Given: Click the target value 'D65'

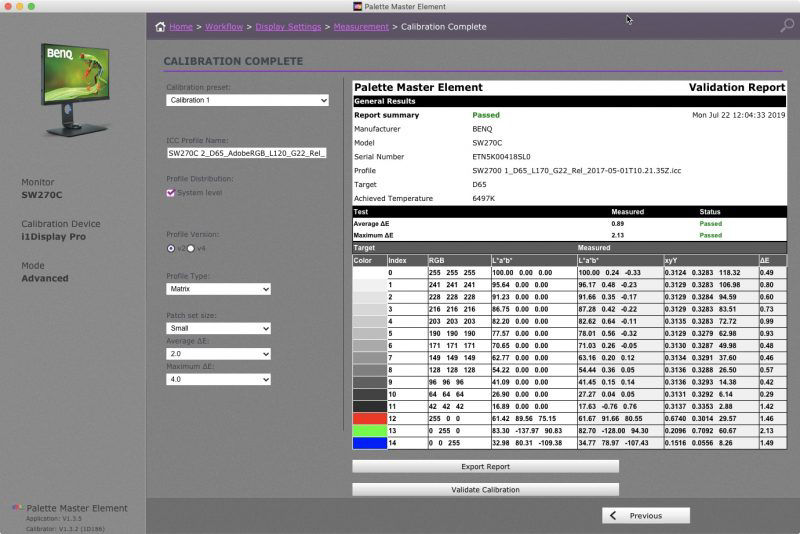Looking at the screenshot, I should 480,185.
